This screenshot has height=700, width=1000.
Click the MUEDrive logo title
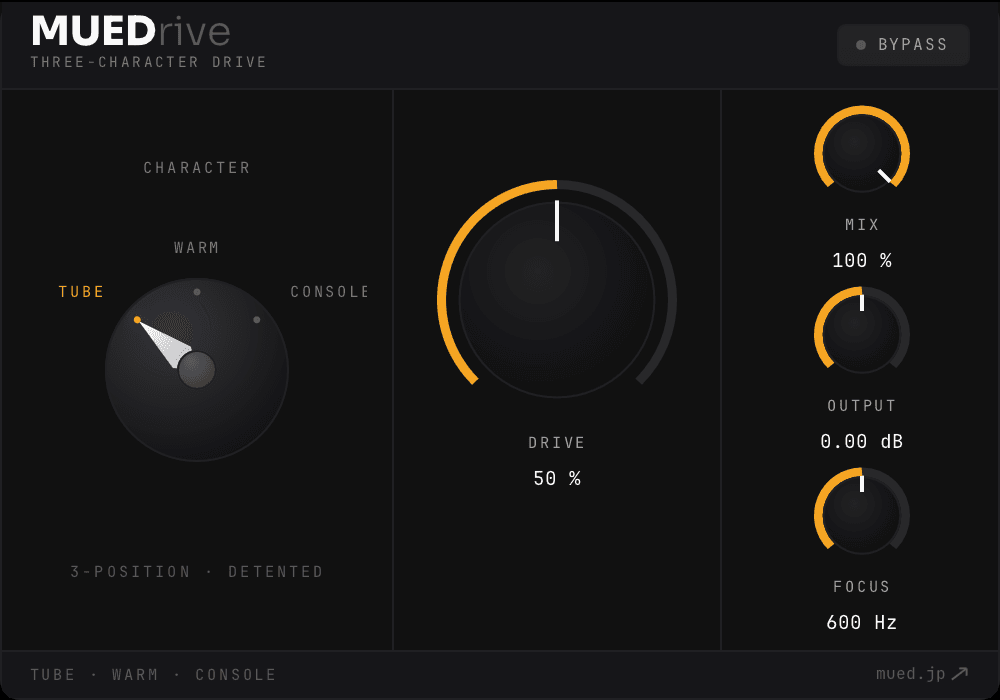(x=131, y=31)
